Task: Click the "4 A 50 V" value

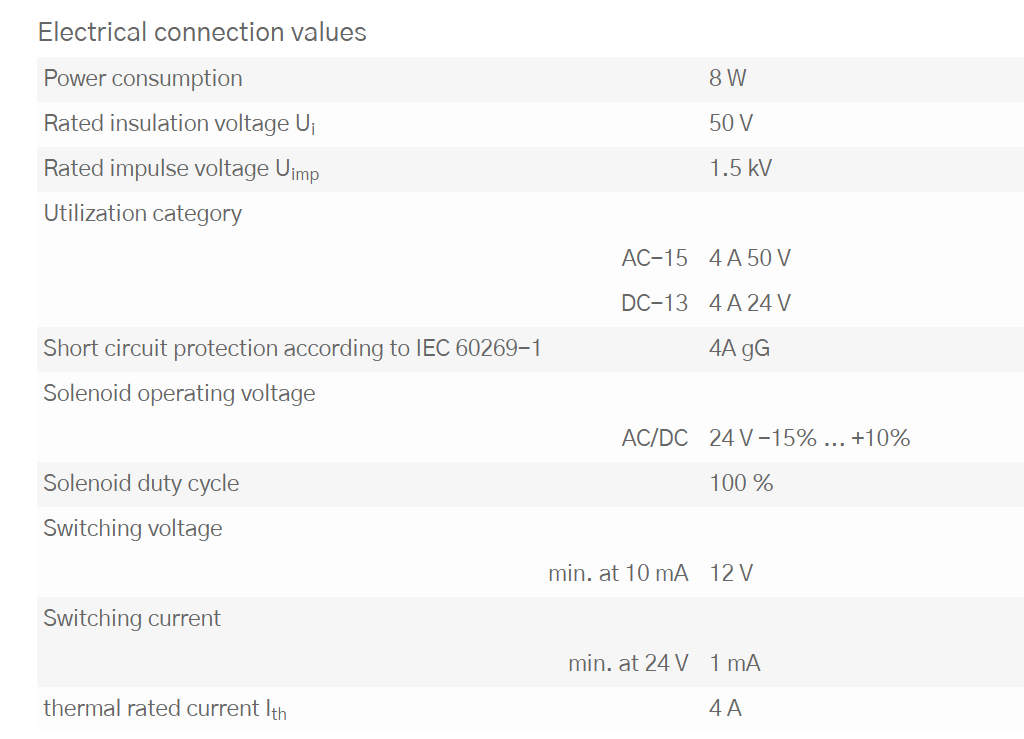Action: pos(749,258)
